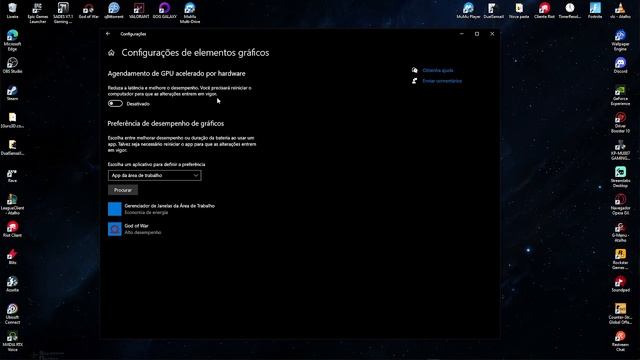This screenshot has width=640, height=360.
Task: Open qBittorrent desktop shortcut
Action: click(114, 11)
